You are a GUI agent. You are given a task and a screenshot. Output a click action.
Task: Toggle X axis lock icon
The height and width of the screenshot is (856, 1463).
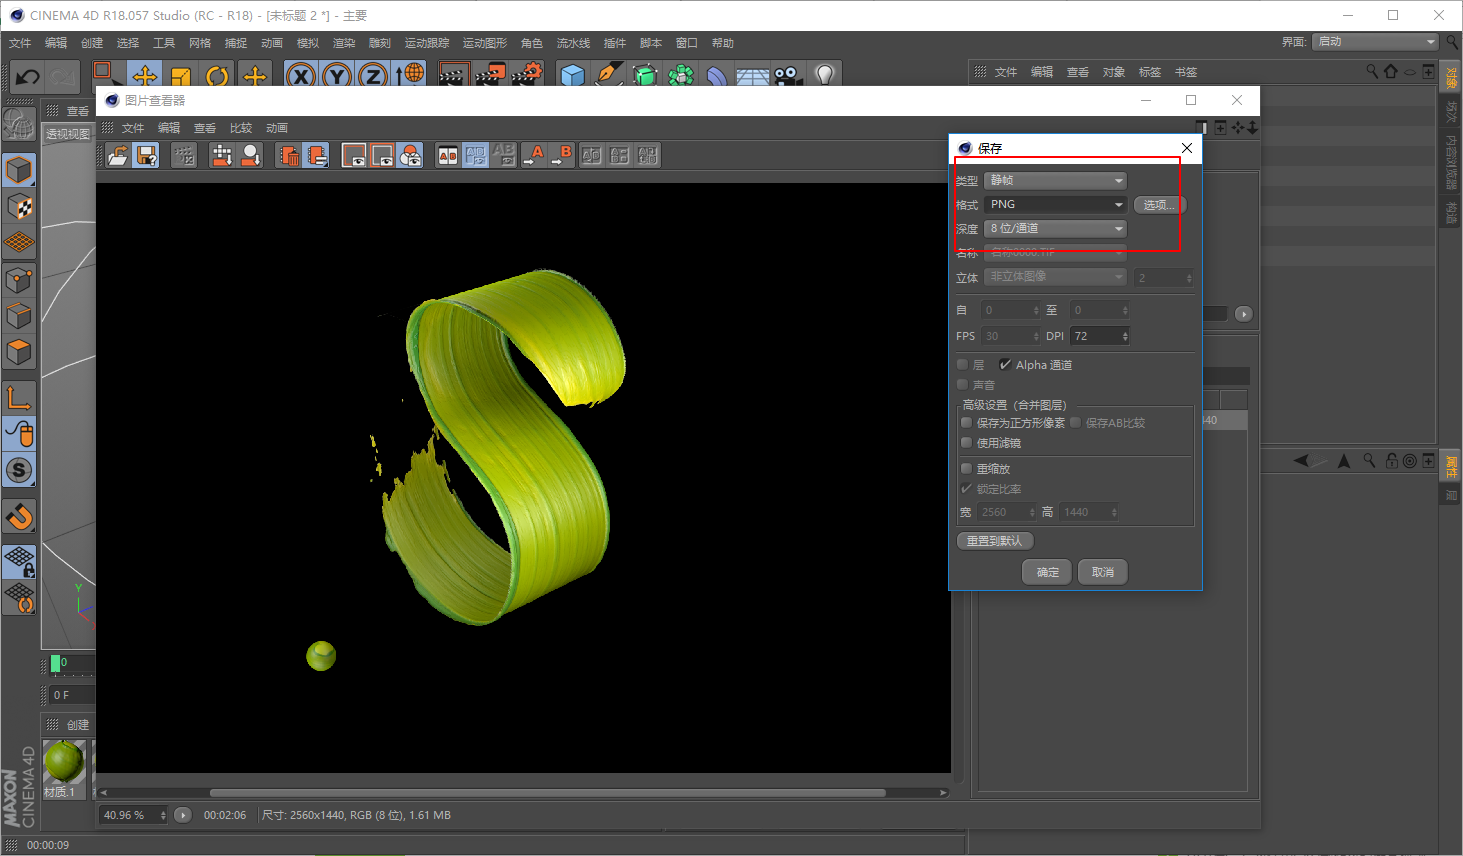click(301, 76)
